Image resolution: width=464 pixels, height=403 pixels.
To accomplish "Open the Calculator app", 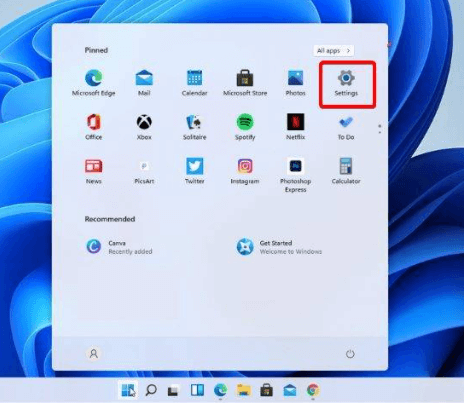I will click(346, 171).
